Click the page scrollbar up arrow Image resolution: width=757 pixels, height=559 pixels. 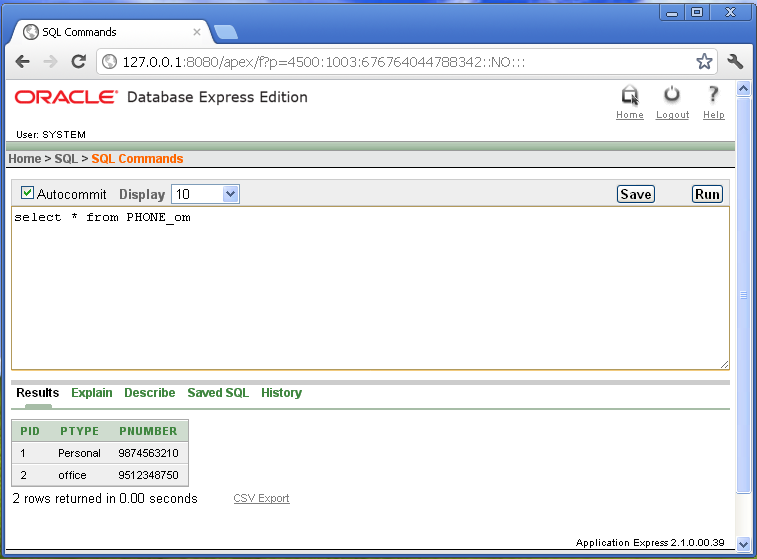[743, 89]
